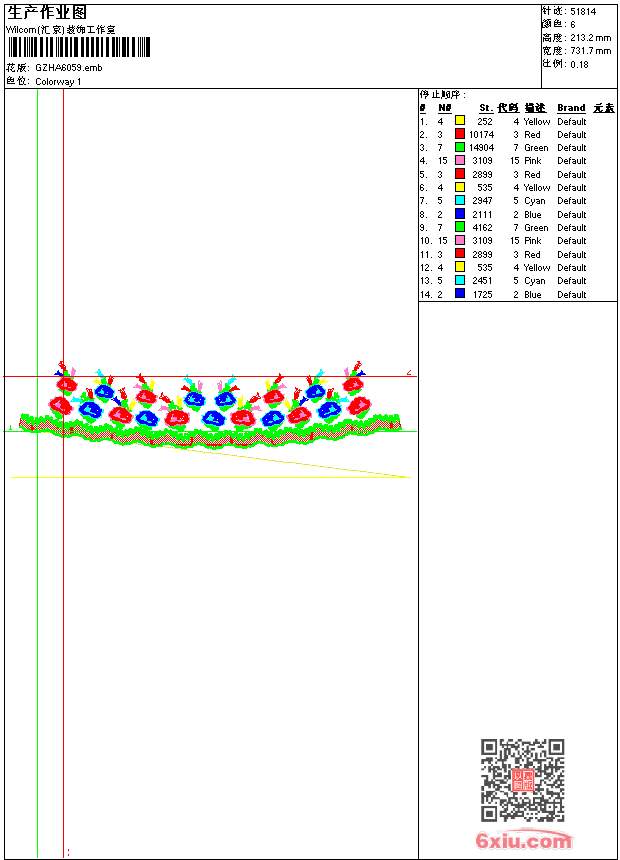Click the N# column header
The height and width of the screenshot is (860, 620).
[x=444, y=108]
